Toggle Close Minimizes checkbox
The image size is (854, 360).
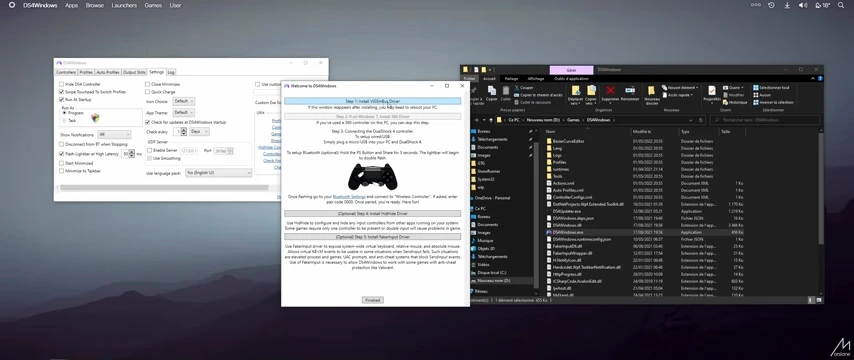click(148, 84)
